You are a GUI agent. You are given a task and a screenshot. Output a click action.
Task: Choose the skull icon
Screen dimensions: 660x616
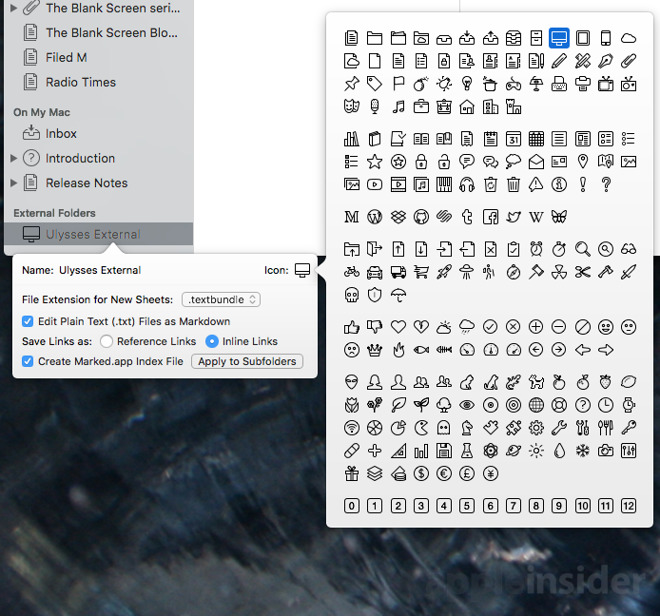[x=351, y=295]
